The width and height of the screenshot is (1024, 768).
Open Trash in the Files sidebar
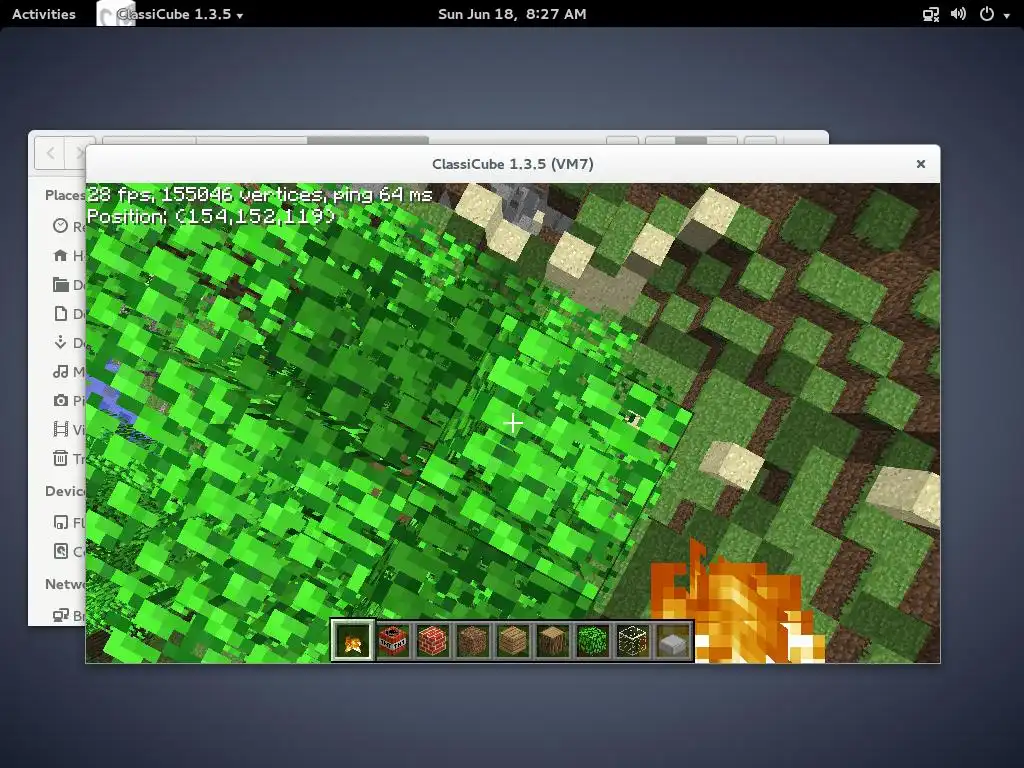pyautogui.click(x=68, y=458)
